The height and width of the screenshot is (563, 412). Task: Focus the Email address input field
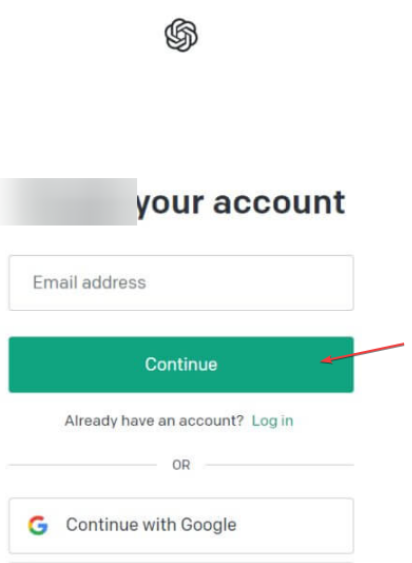181,283
